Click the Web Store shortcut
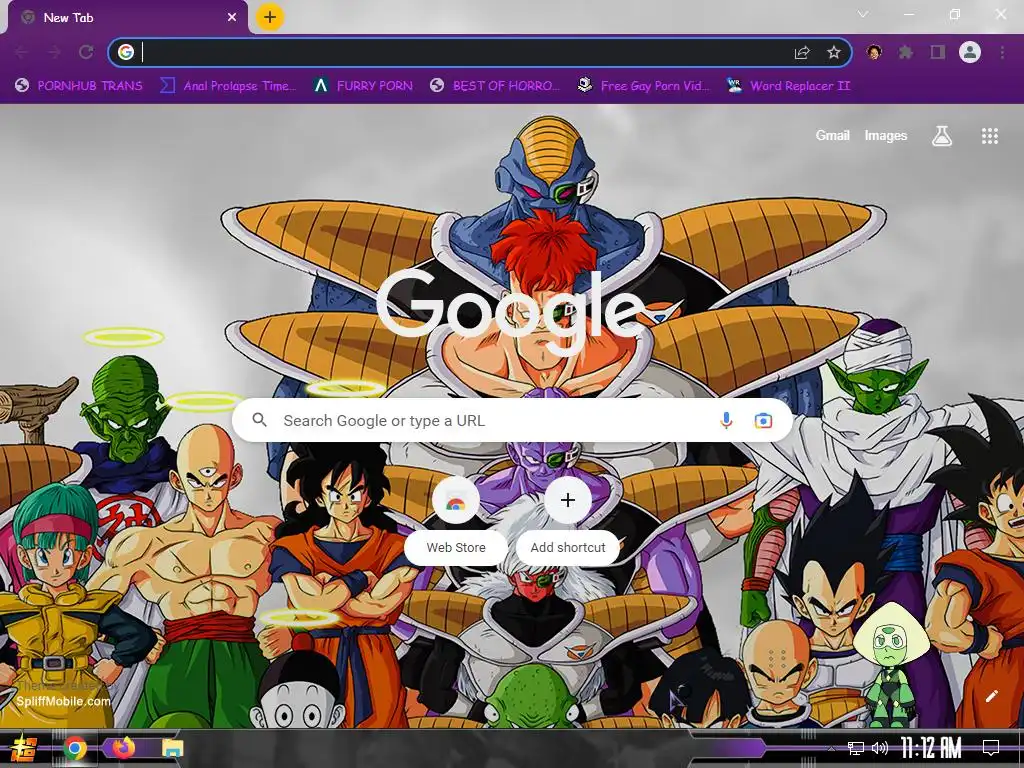Screen dimensions: 1024x768 [x=456, y=520]
